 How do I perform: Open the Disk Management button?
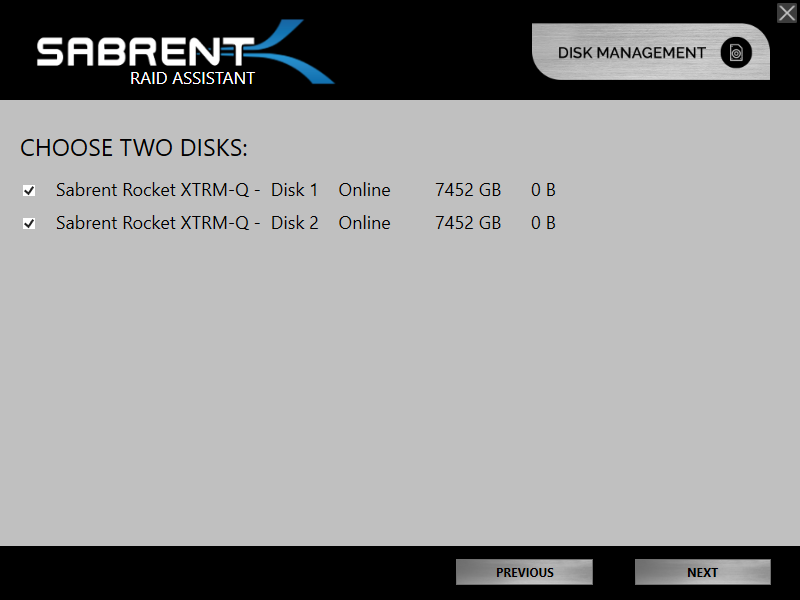click(651, 52)
